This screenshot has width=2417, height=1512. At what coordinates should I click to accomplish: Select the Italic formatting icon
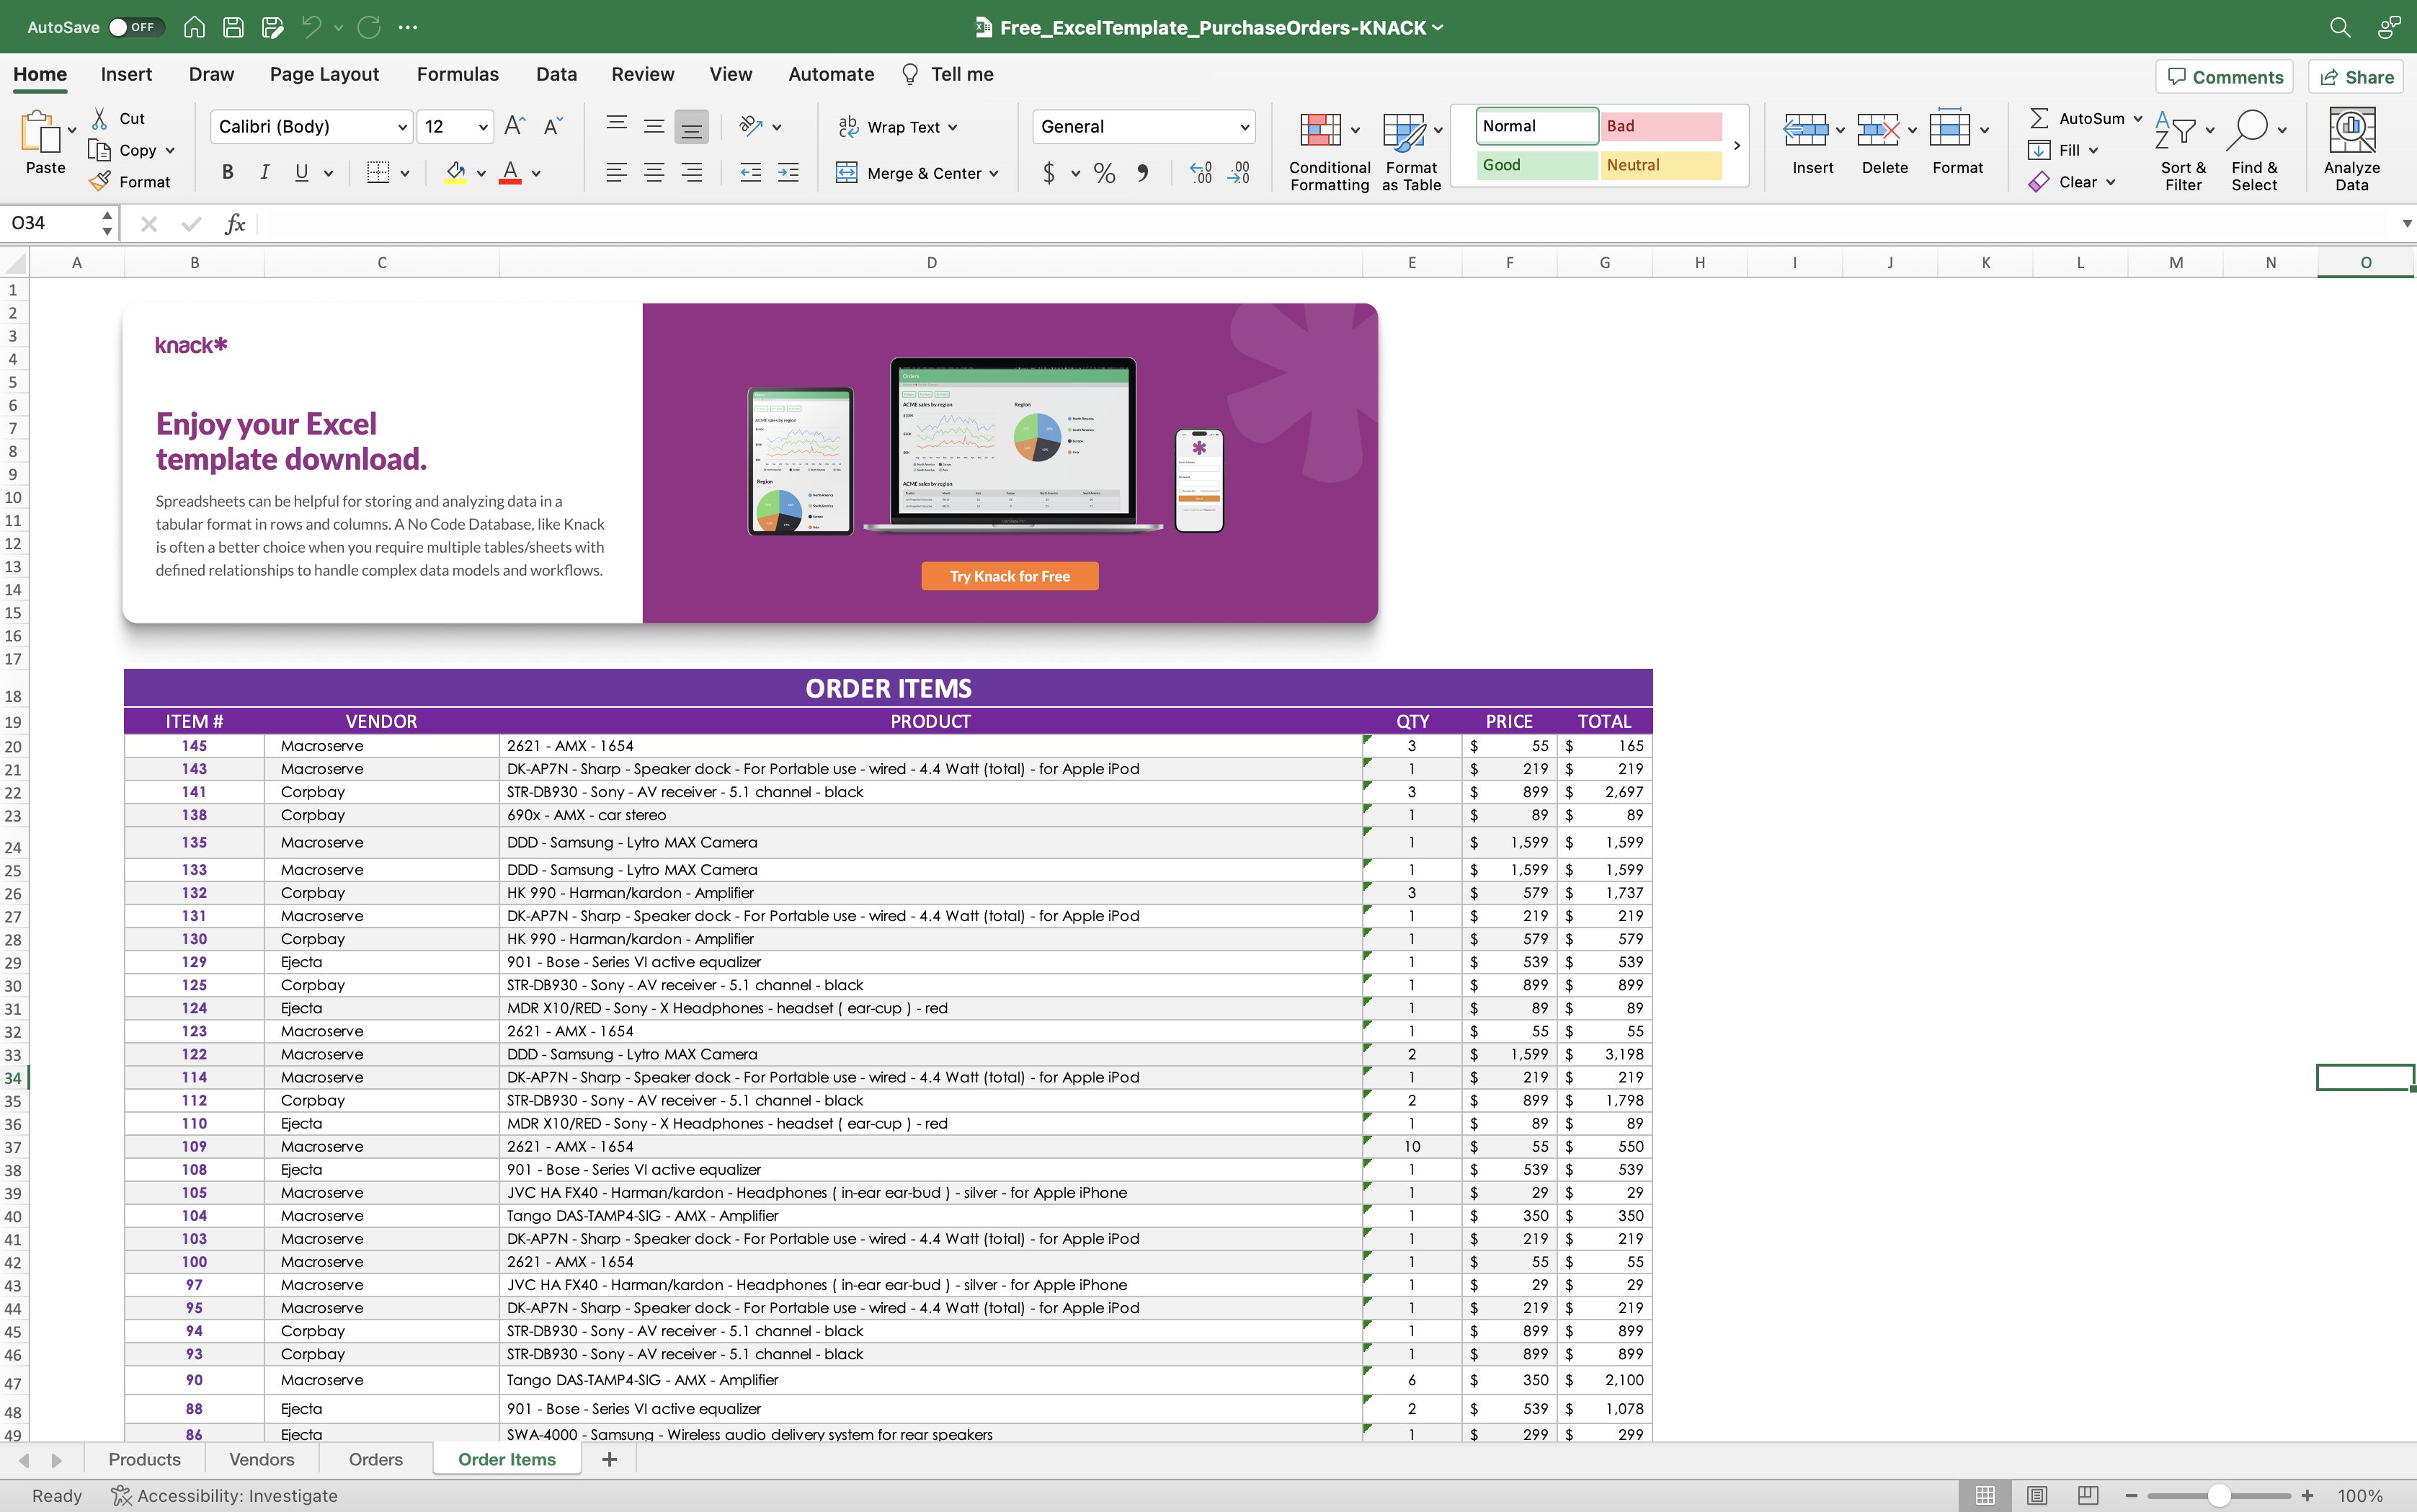coord(264,172)
